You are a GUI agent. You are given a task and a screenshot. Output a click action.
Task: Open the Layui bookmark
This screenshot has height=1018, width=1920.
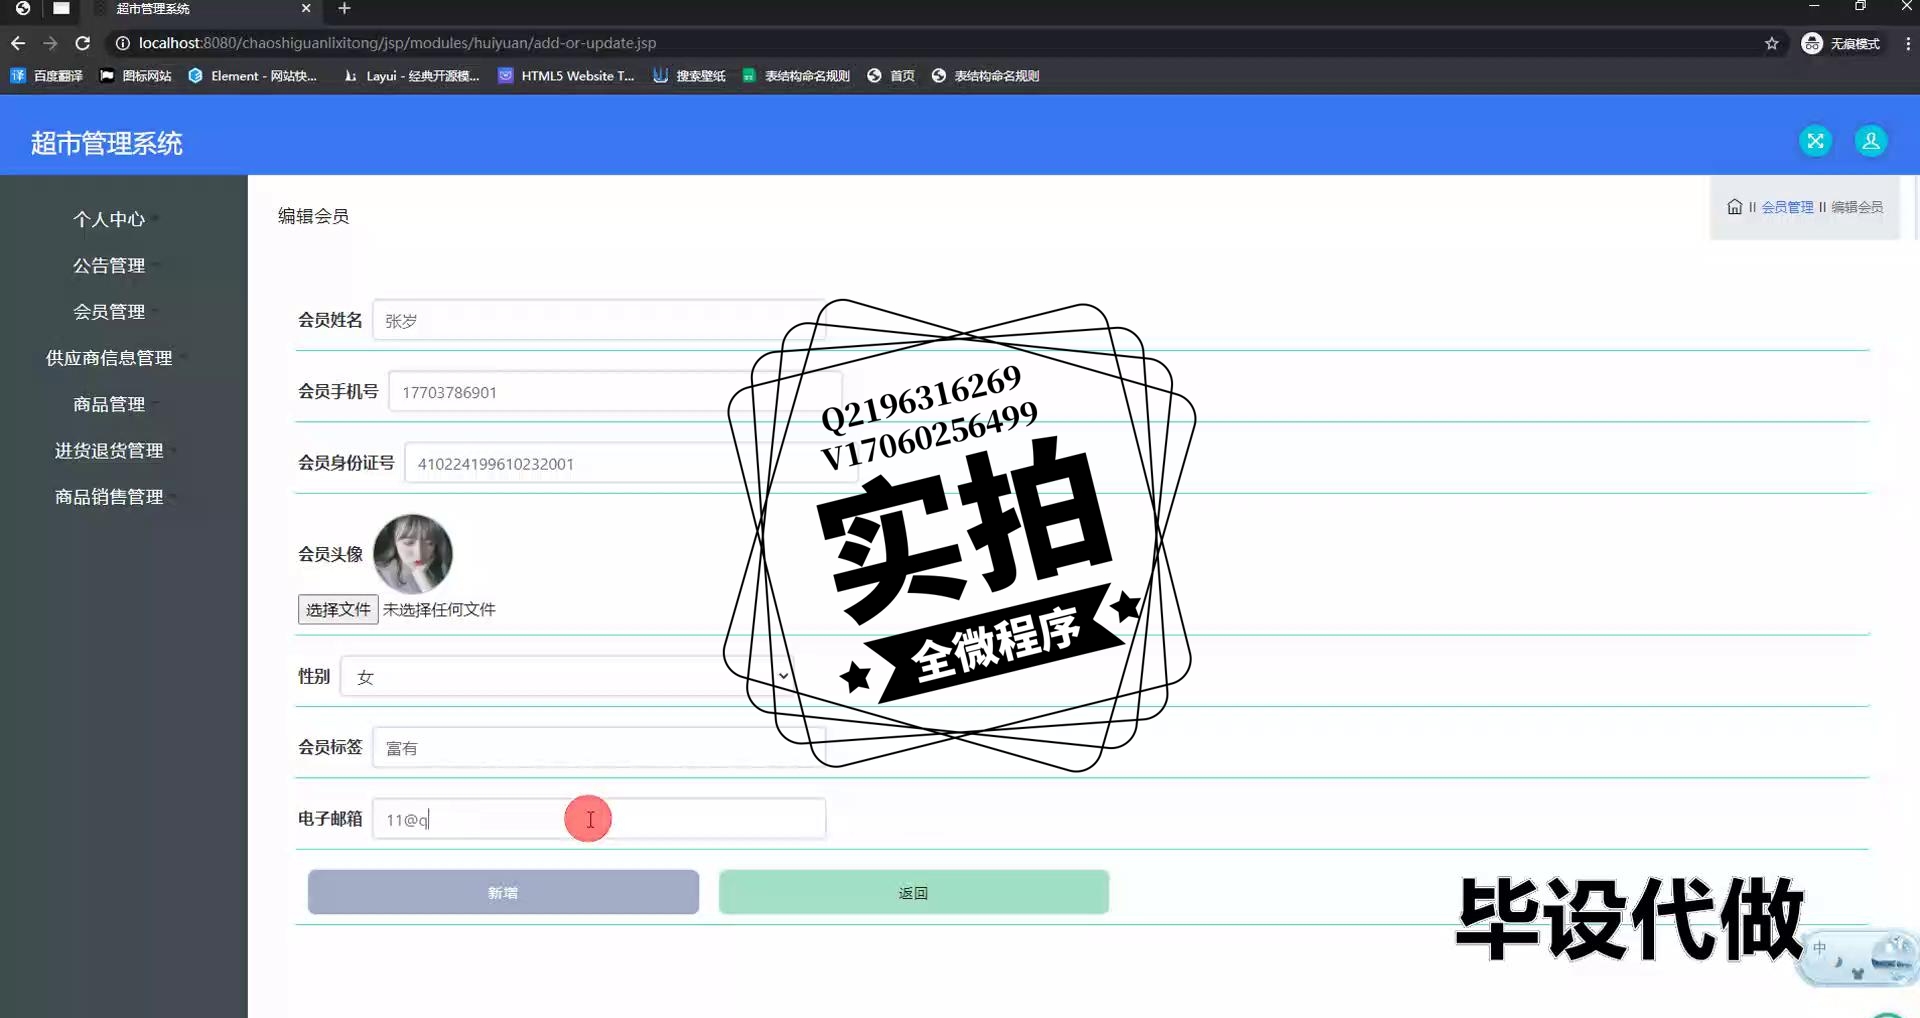(411, 76)
